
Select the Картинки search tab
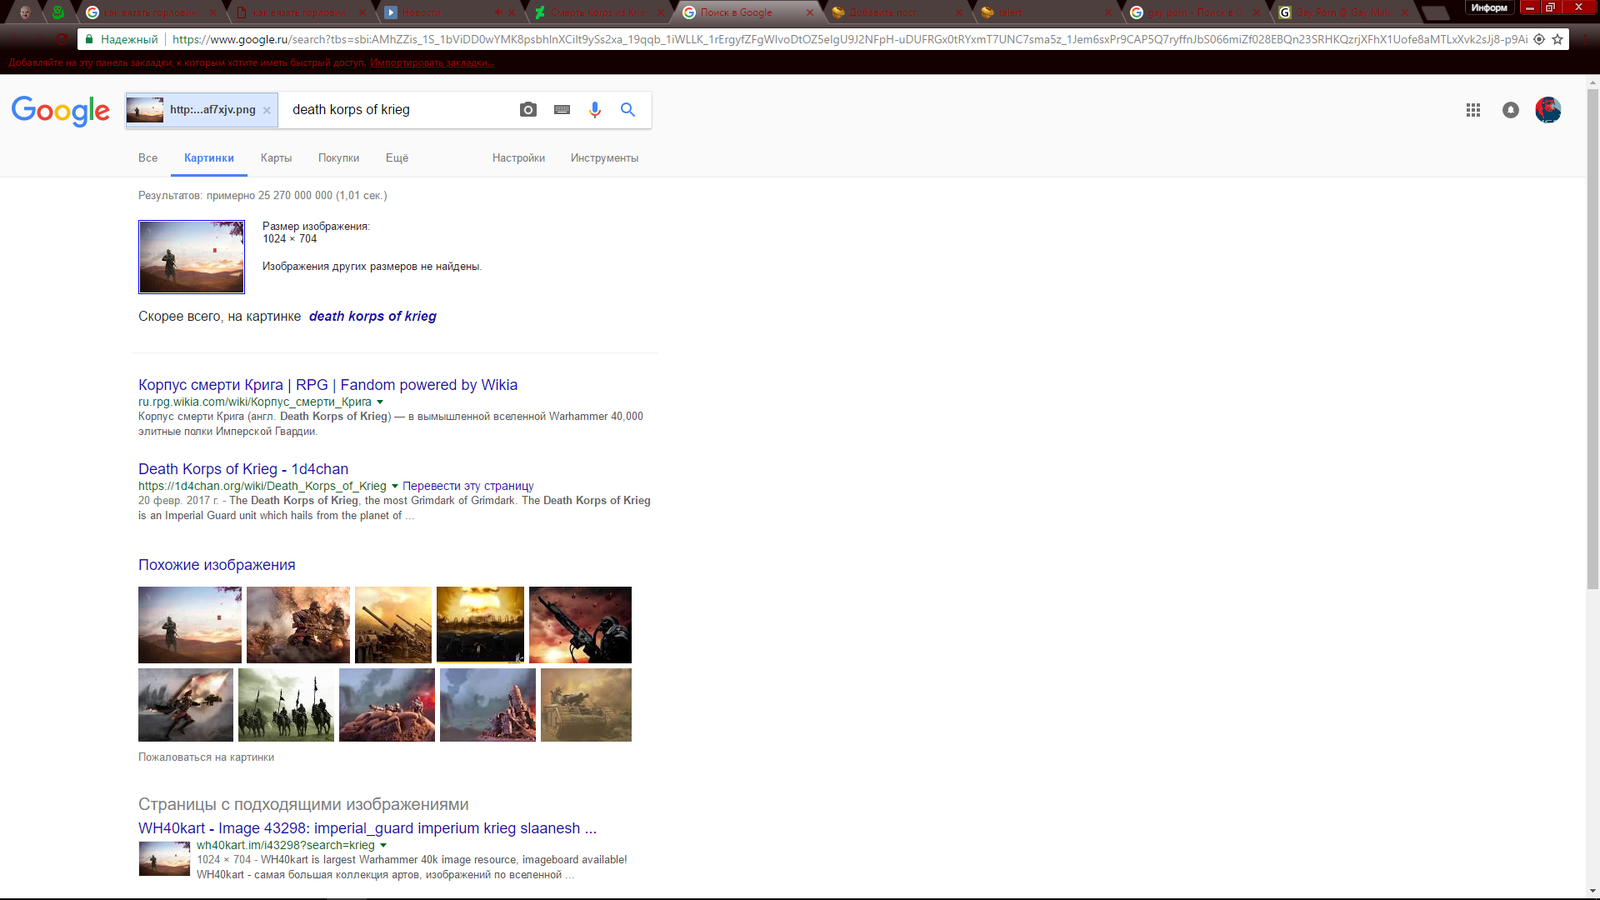(209, 158)
